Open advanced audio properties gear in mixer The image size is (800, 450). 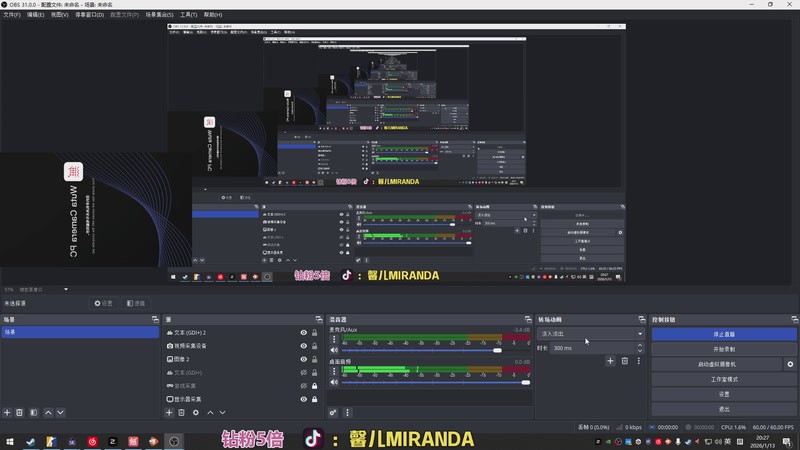tap(333, 412)
